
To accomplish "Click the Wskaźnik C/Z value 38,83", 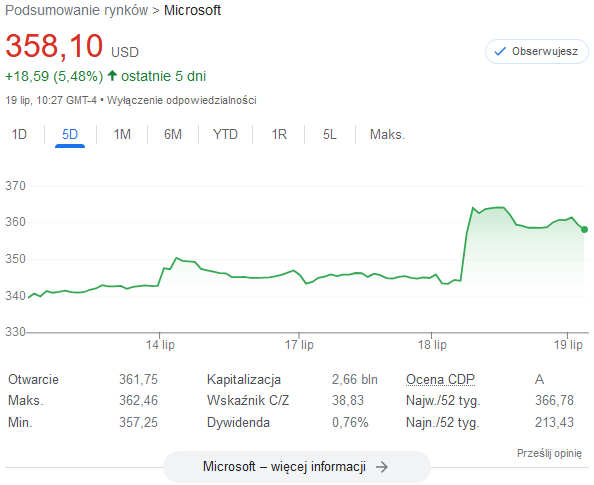I will pos(348,401).
